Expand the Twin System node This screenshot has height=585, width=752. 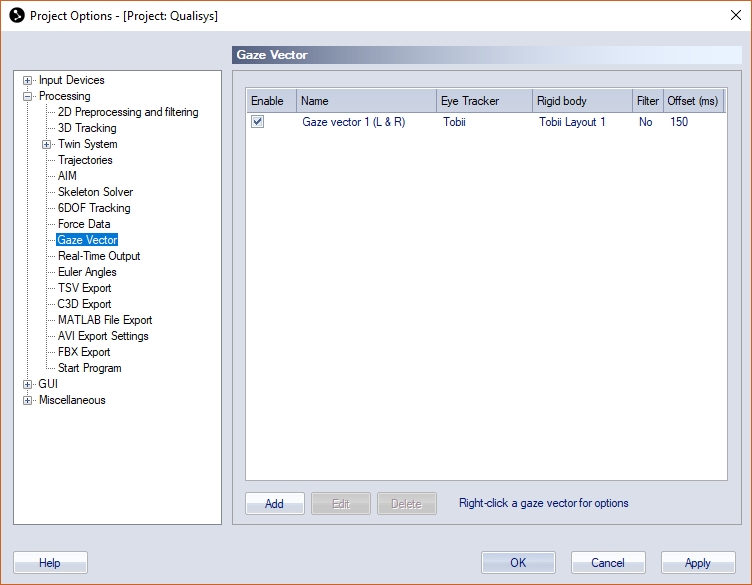click(47, 145)
